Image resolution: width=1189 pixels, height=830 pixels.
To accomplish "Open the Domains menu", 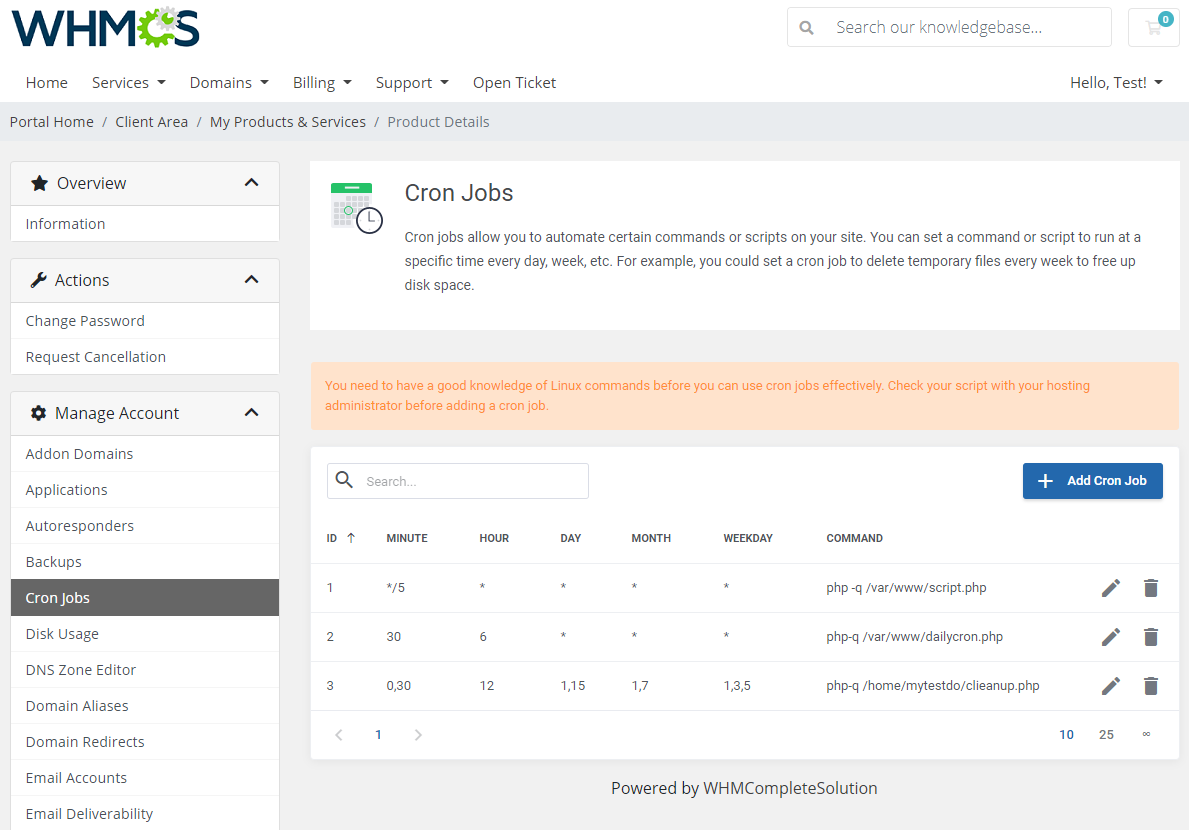I will [x=228, y=82].
